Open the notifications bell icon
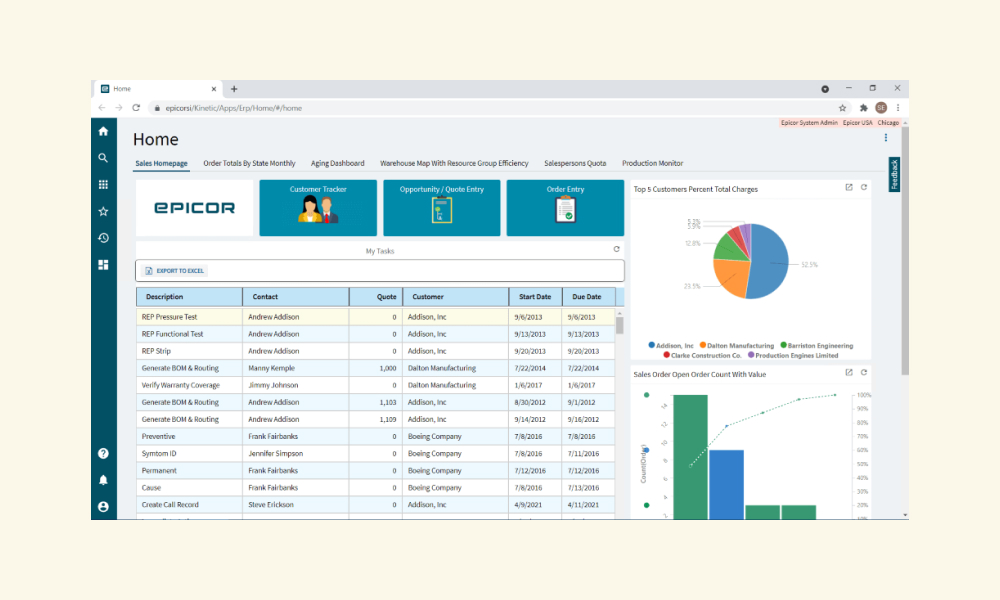This screenshot has height=600, width=1000. click(103, 480)
